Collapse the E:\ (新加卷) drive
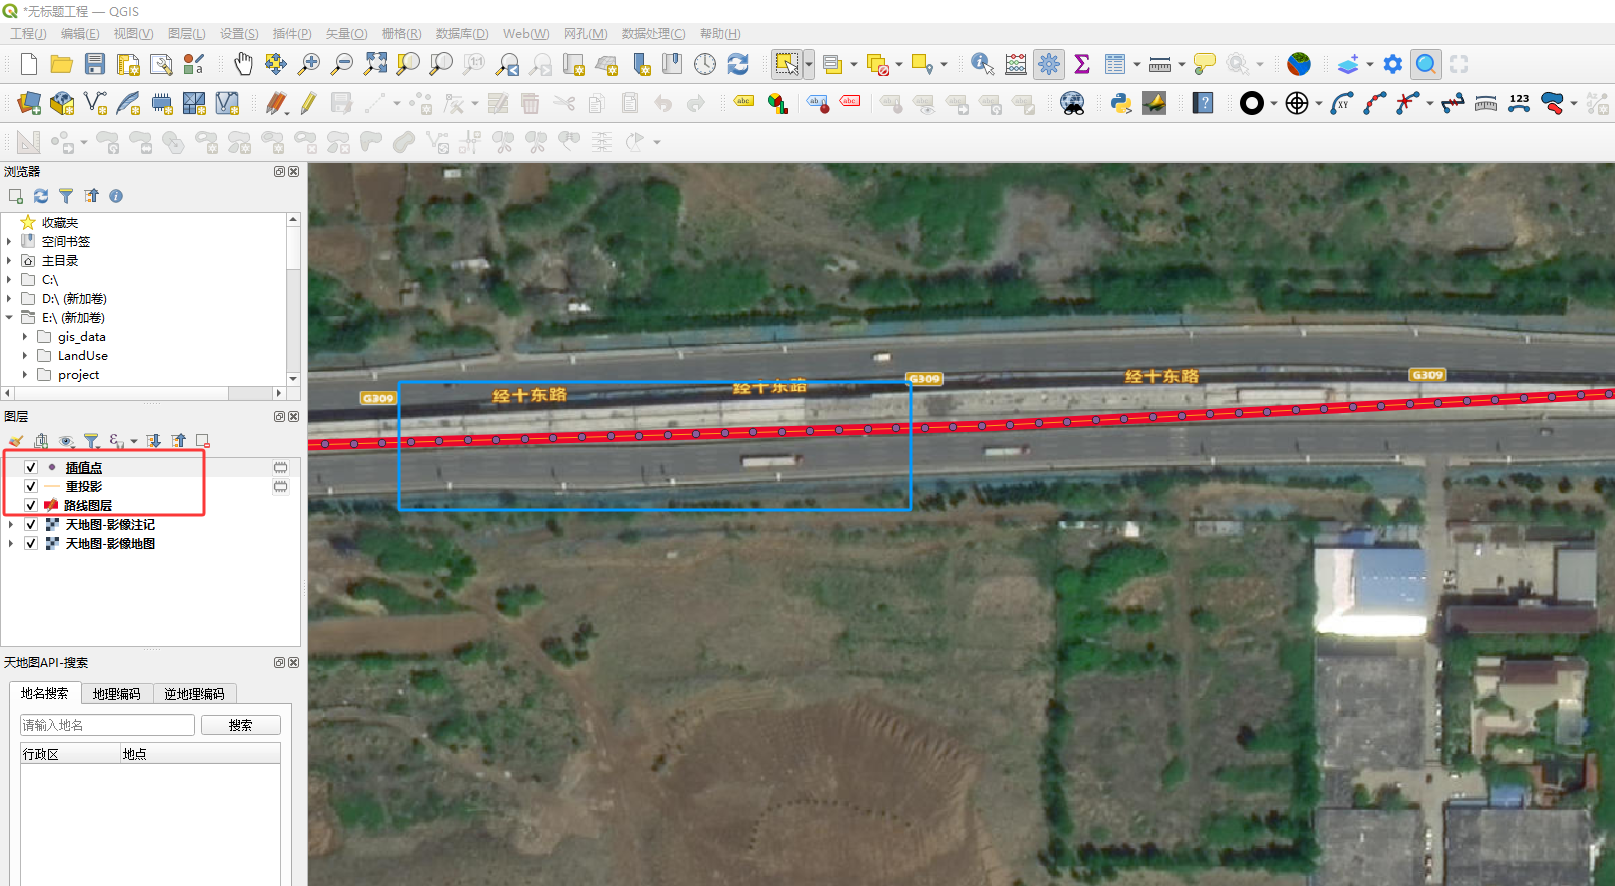This screenshot has width=1615, height=886. pyautogui.click(x=9, y=317)
